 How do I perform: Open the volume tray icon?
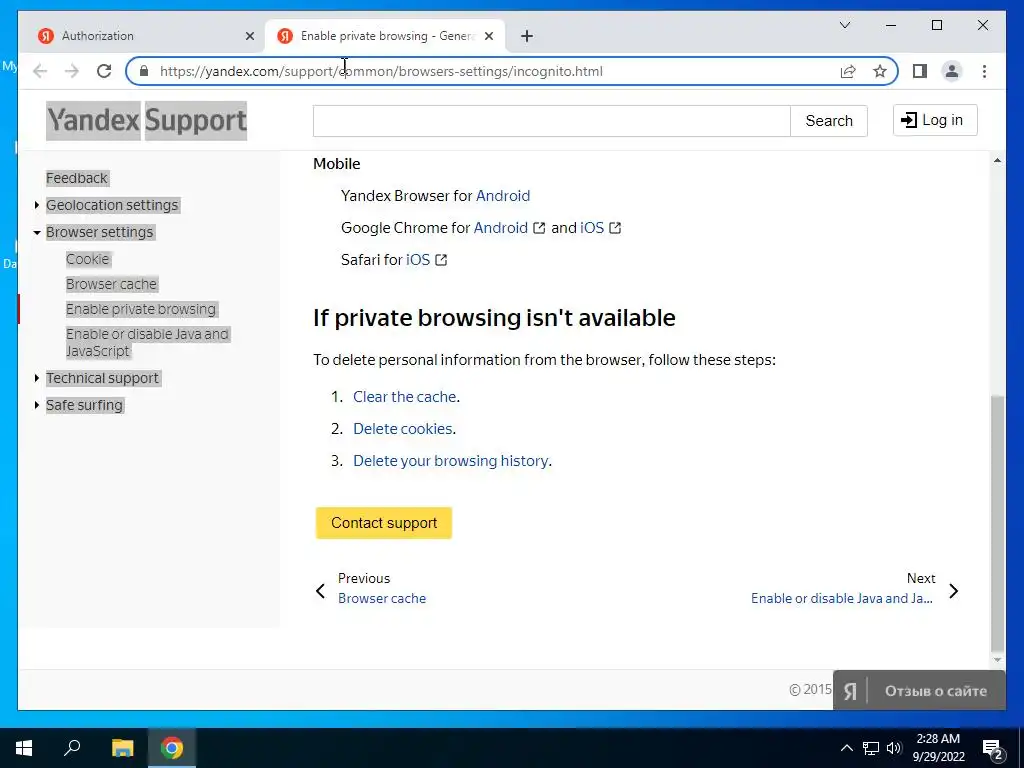(894, 748)
